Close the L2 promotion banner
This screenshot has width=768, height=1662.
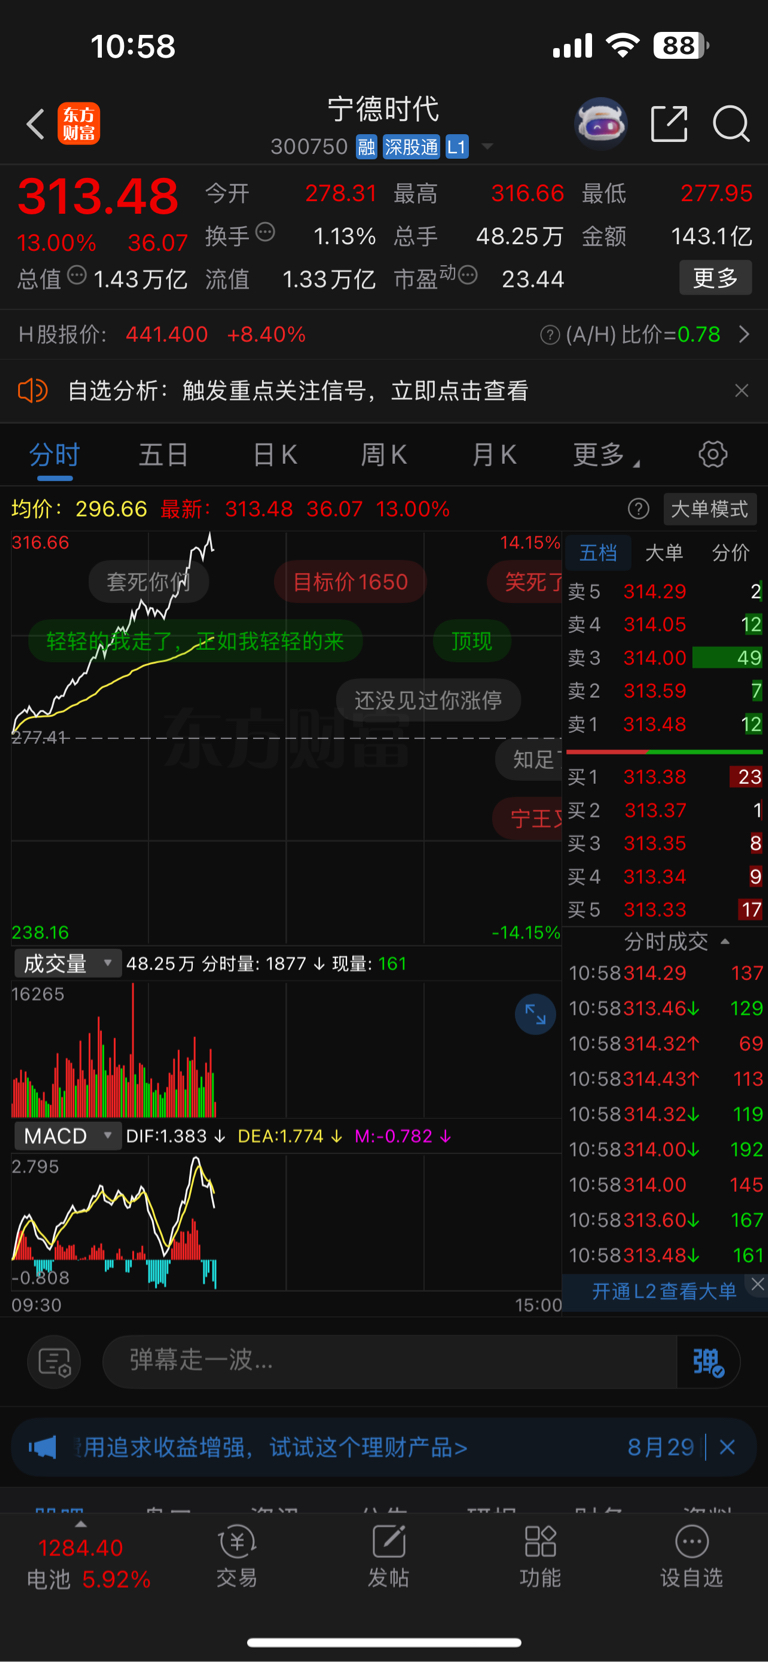(x=758, y=1285)
